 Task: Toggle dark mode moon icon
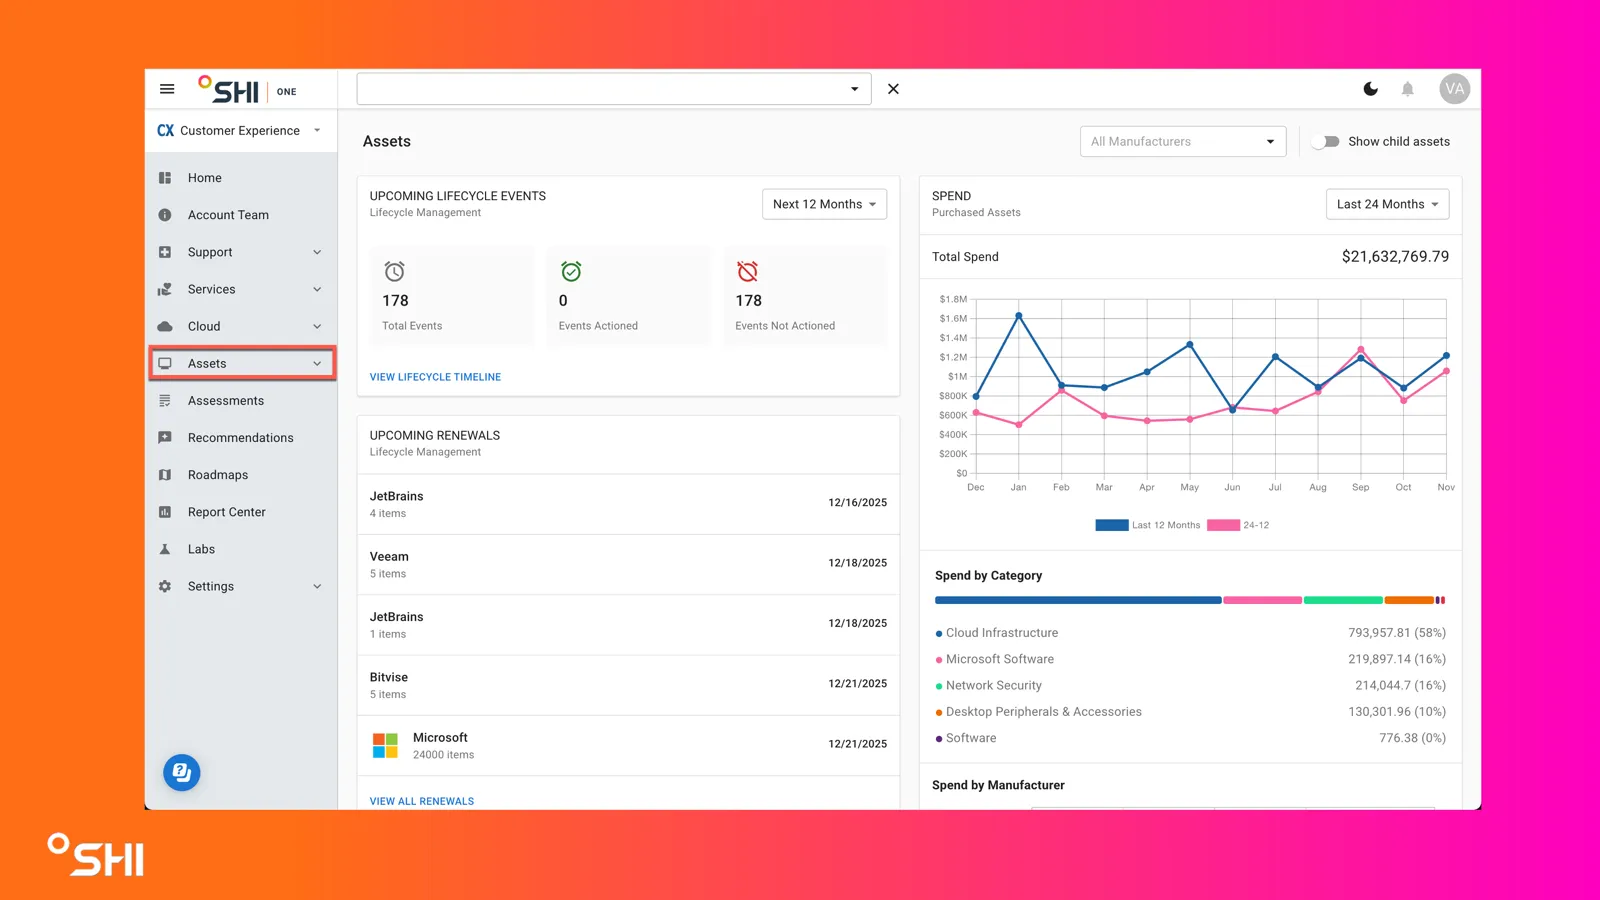pos(1371,89)
